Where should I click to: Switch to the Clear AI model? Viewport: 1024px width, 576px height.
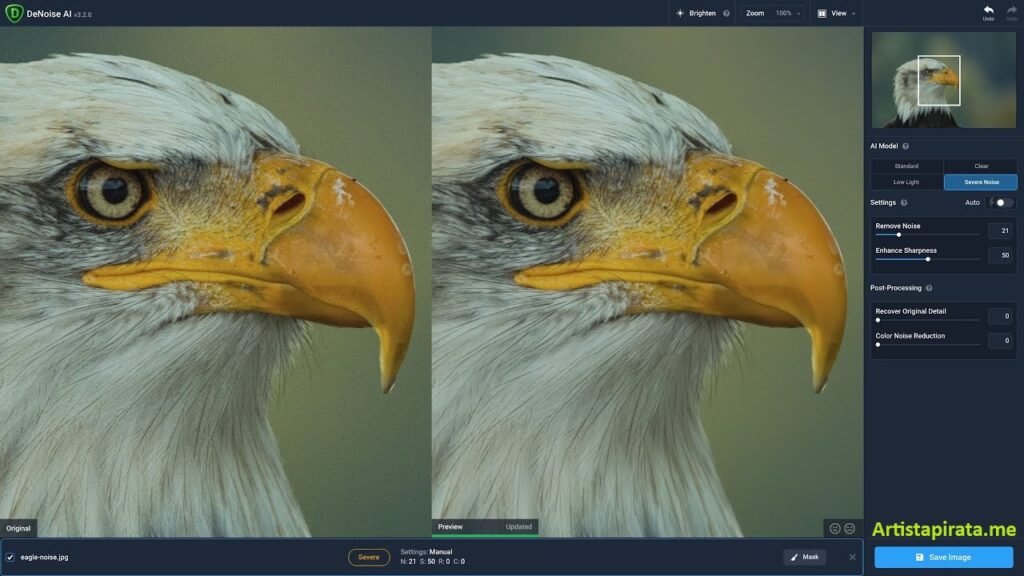[981, 166]
